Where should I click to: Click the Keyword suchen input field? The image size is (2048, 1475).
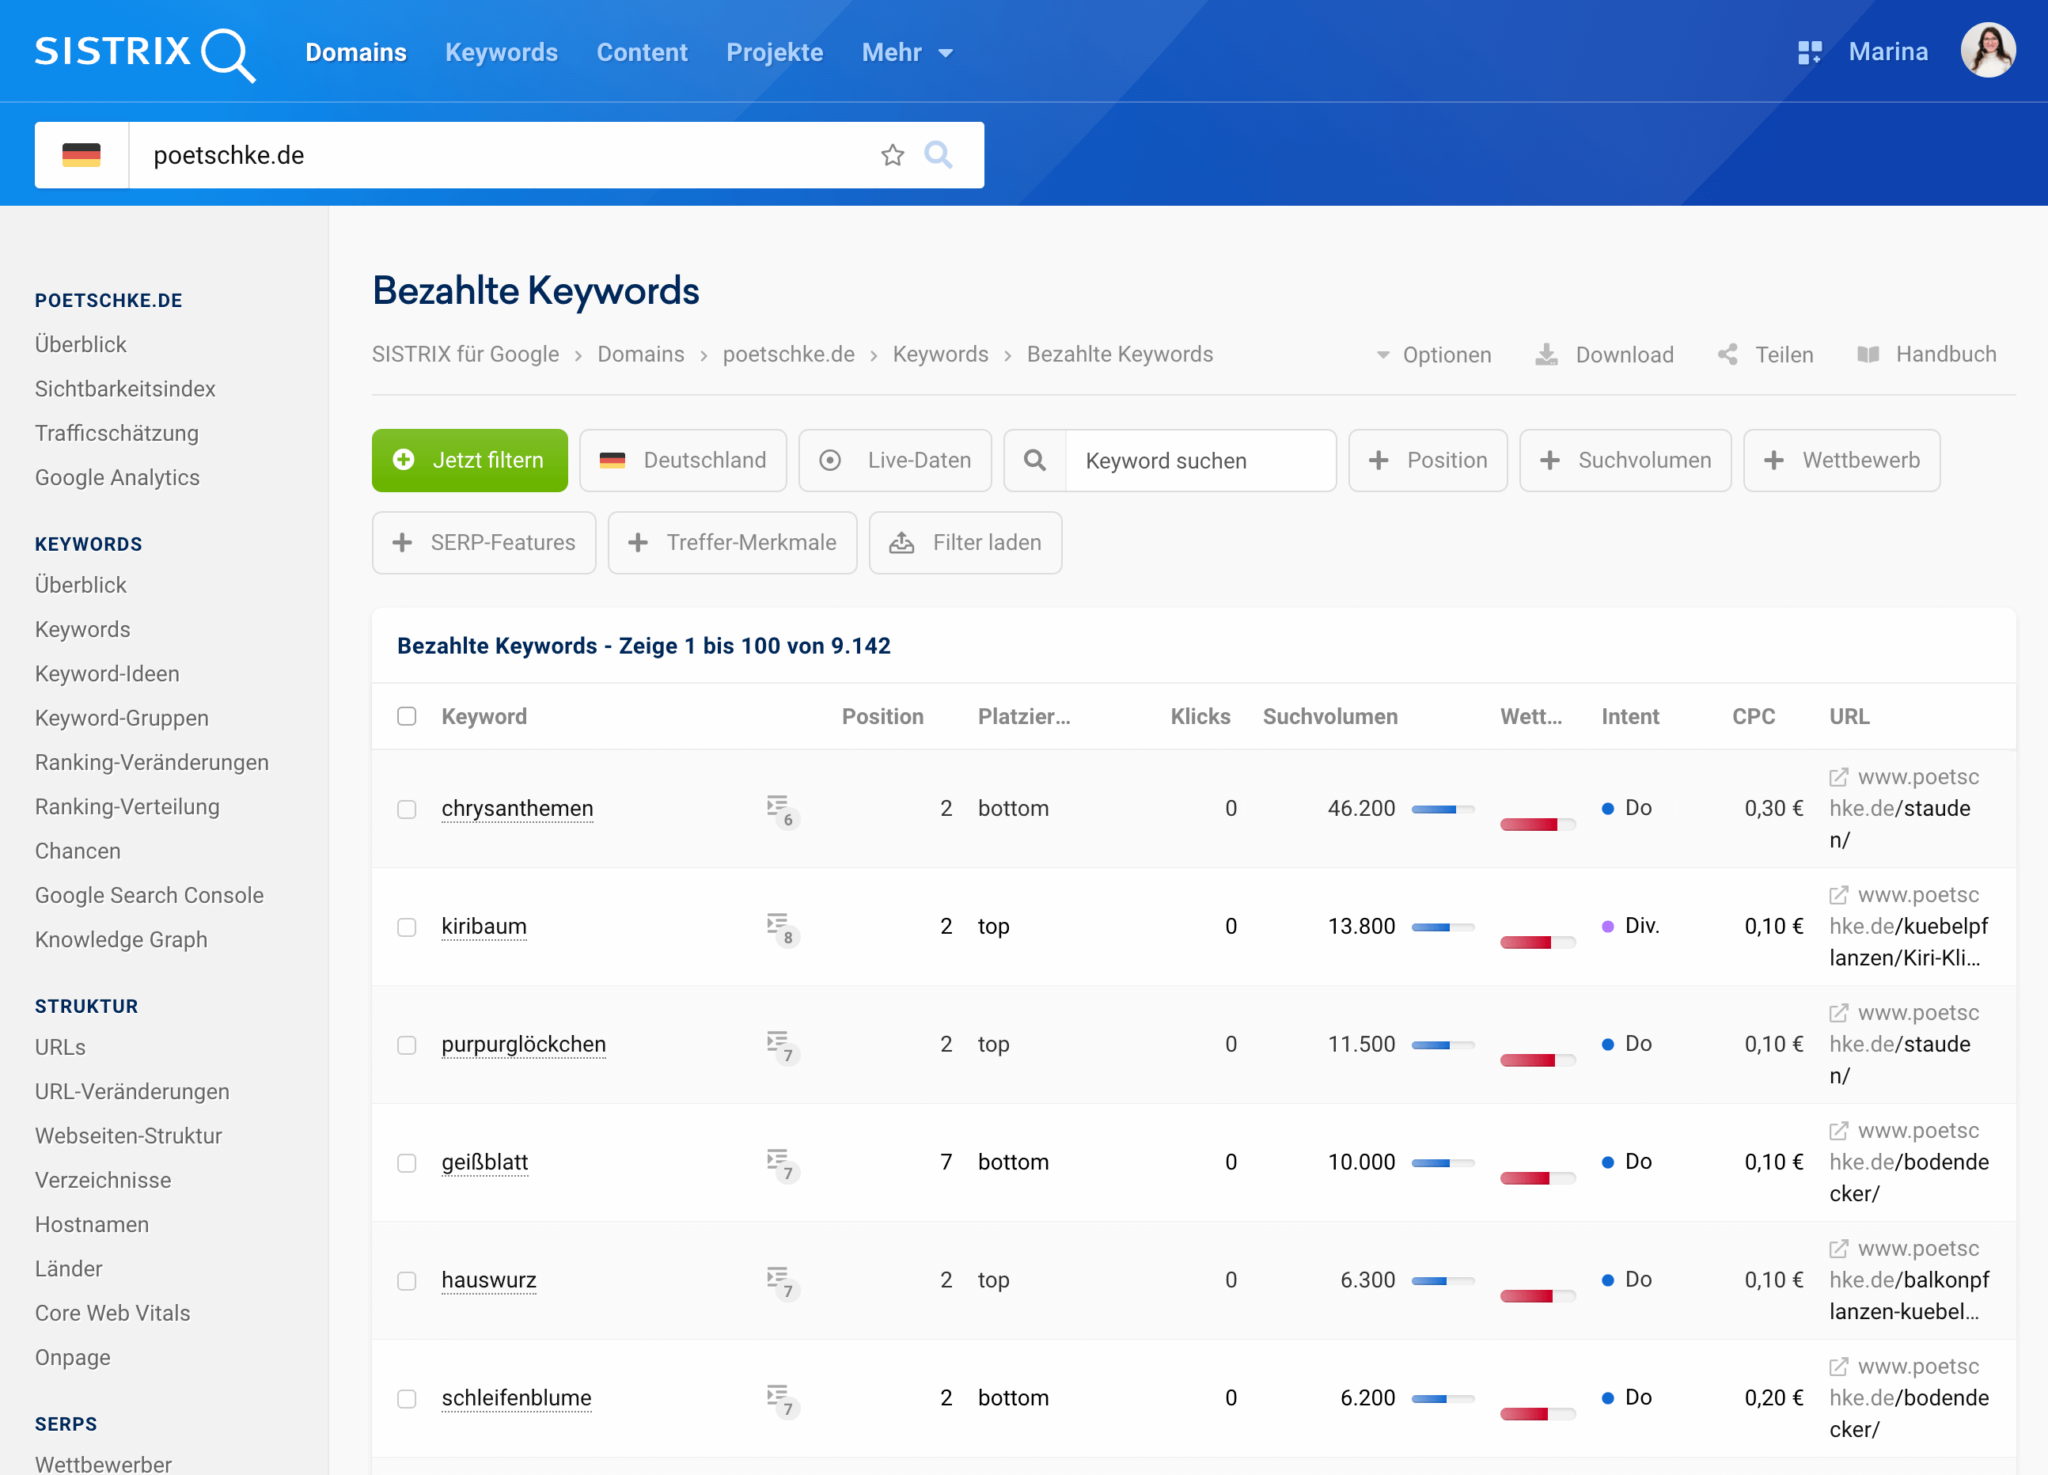[1200, 460]
